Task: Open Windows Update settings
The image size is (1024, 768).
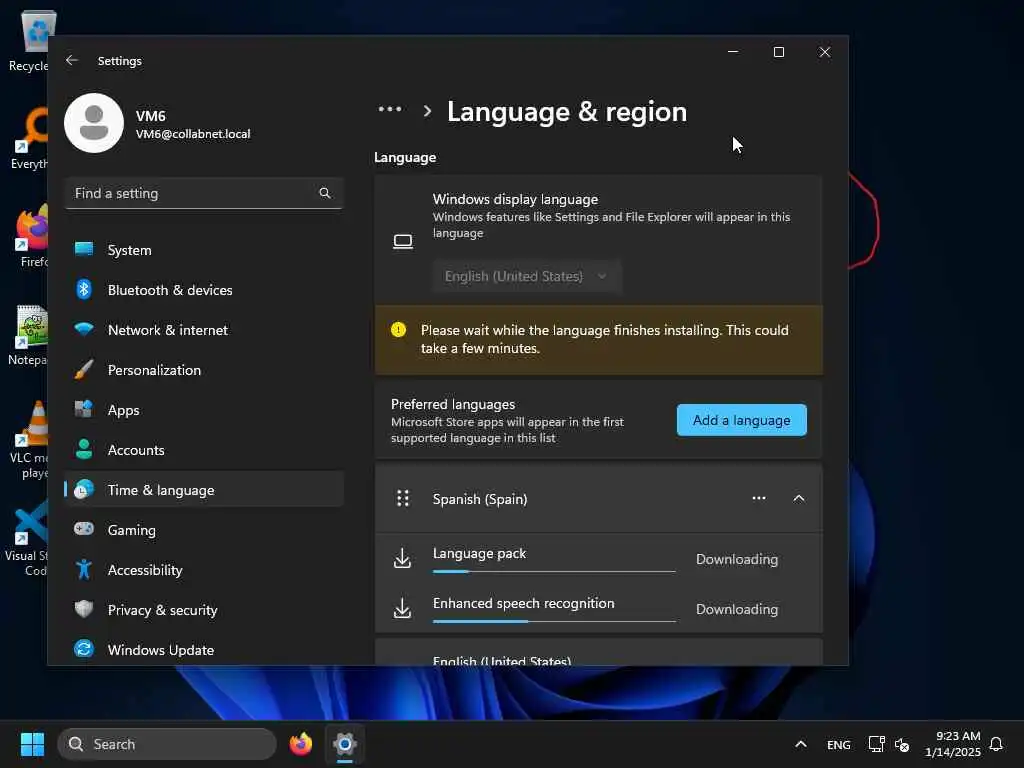Action: coord(204,649)
